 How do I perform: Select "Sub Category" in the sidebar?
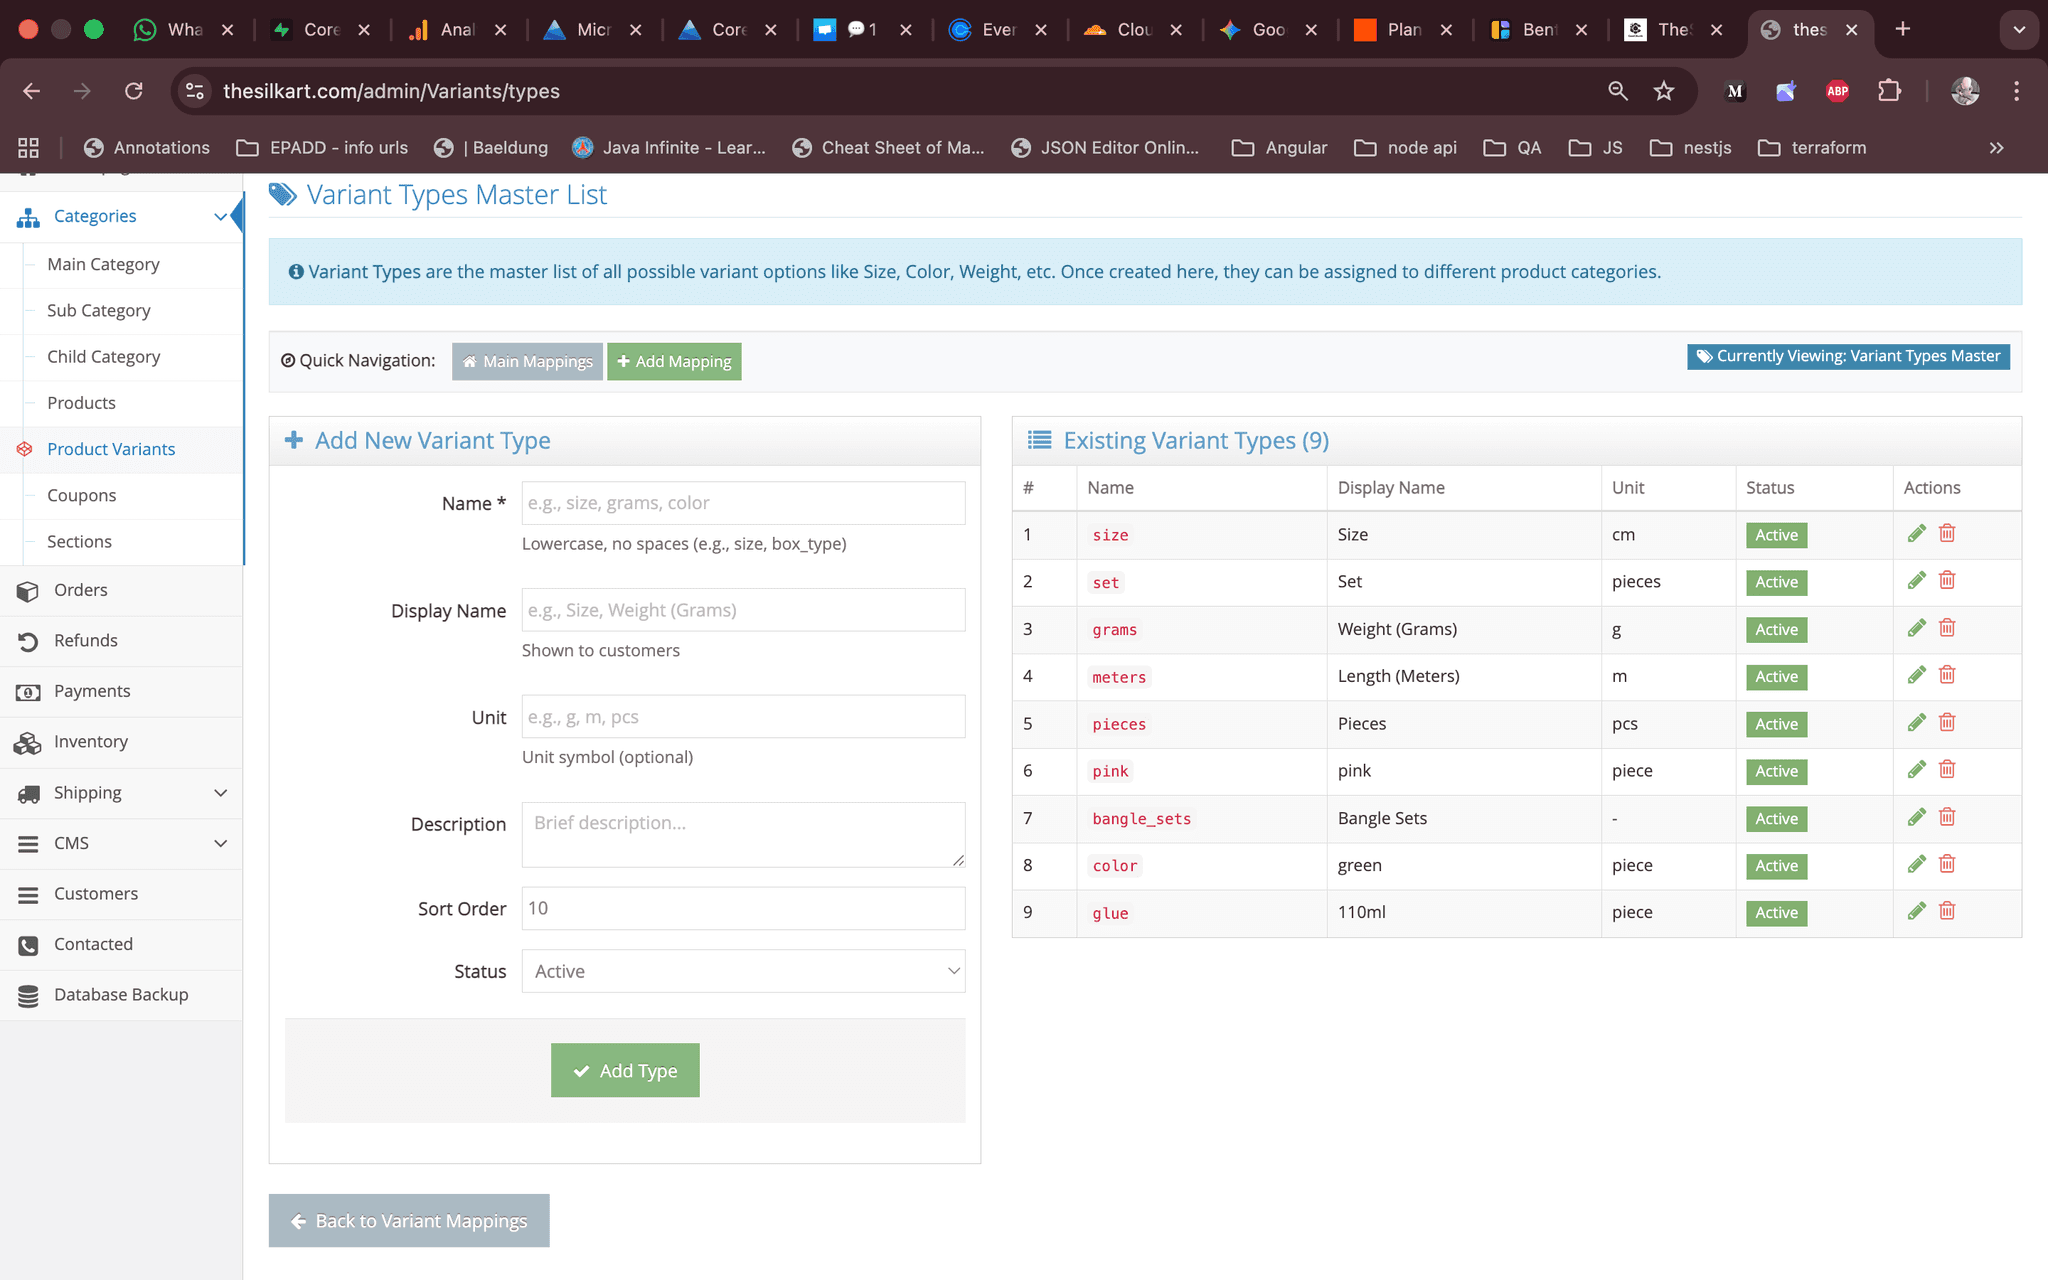pyautogui.click(x=98, y=310)
